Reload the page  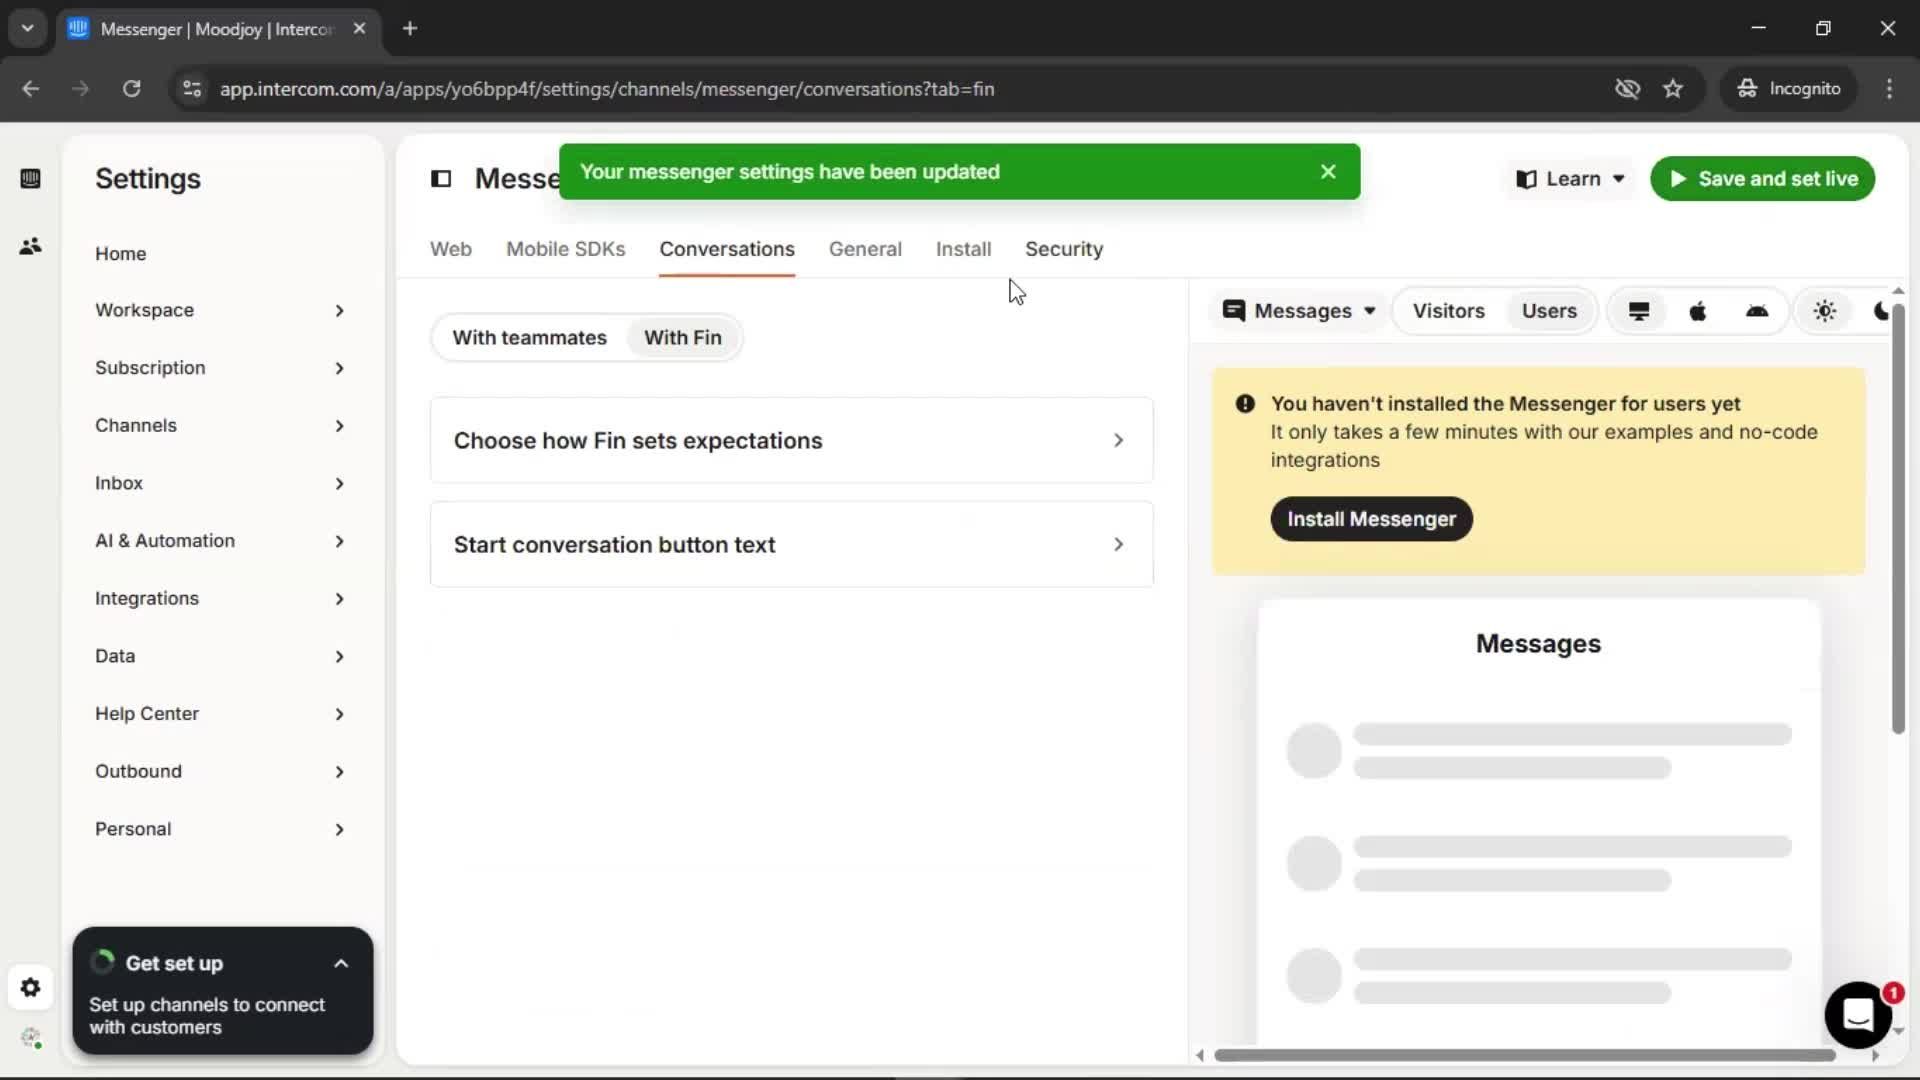[x=131, y=89]
